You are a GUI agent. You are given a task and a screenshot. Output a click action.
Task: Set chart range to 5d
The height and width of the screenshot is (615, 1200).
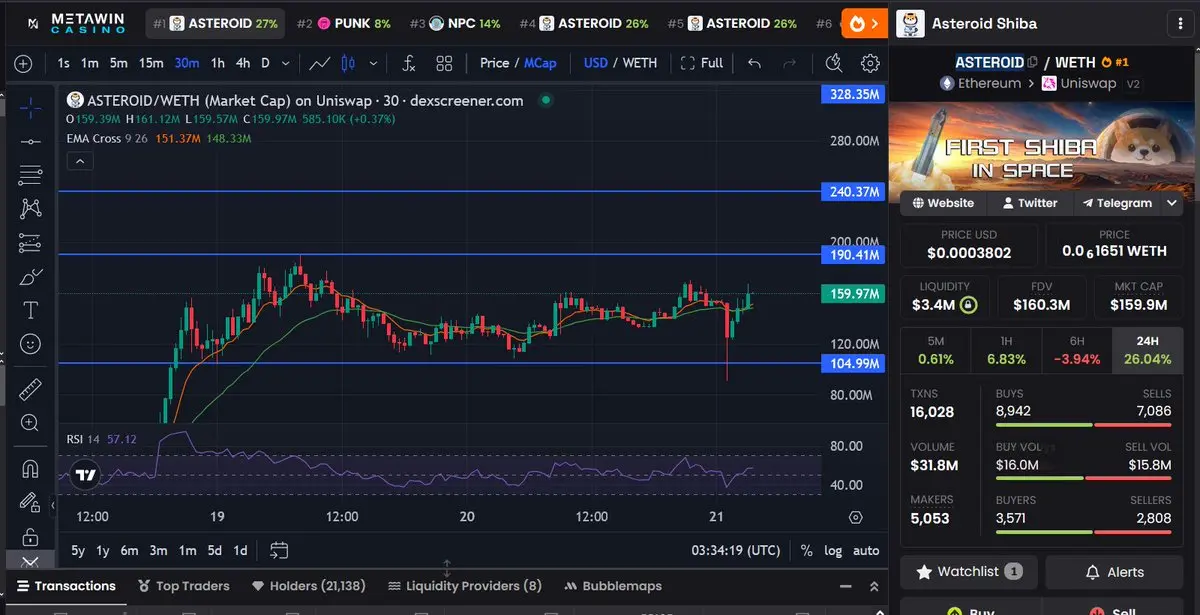coord(214,550)
